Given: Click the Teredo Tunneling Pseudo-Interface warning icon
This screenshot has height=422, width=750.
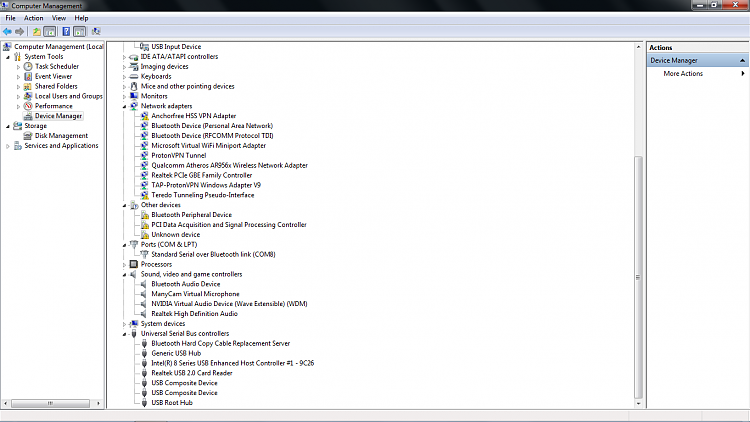Looking at the screenshot, I should [x=144, y=195].
